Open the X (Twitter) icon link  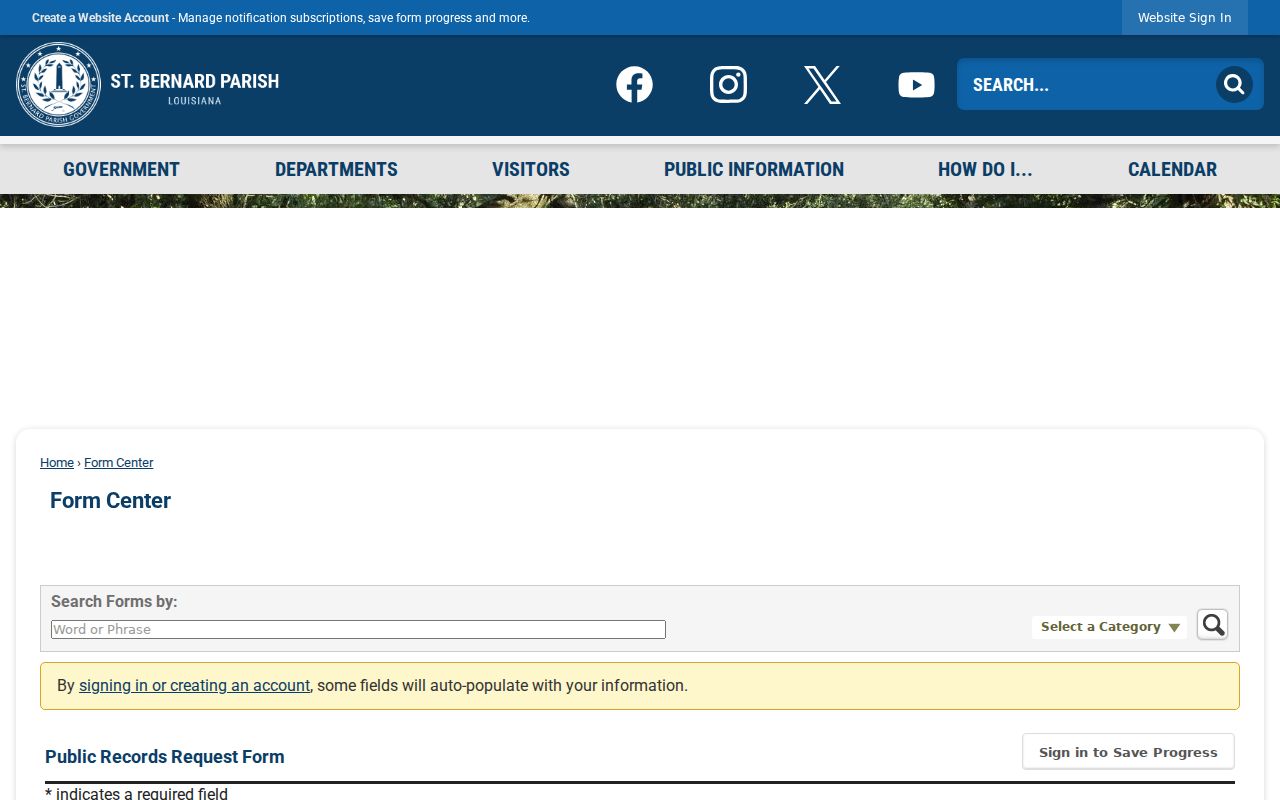pos(822,85)
